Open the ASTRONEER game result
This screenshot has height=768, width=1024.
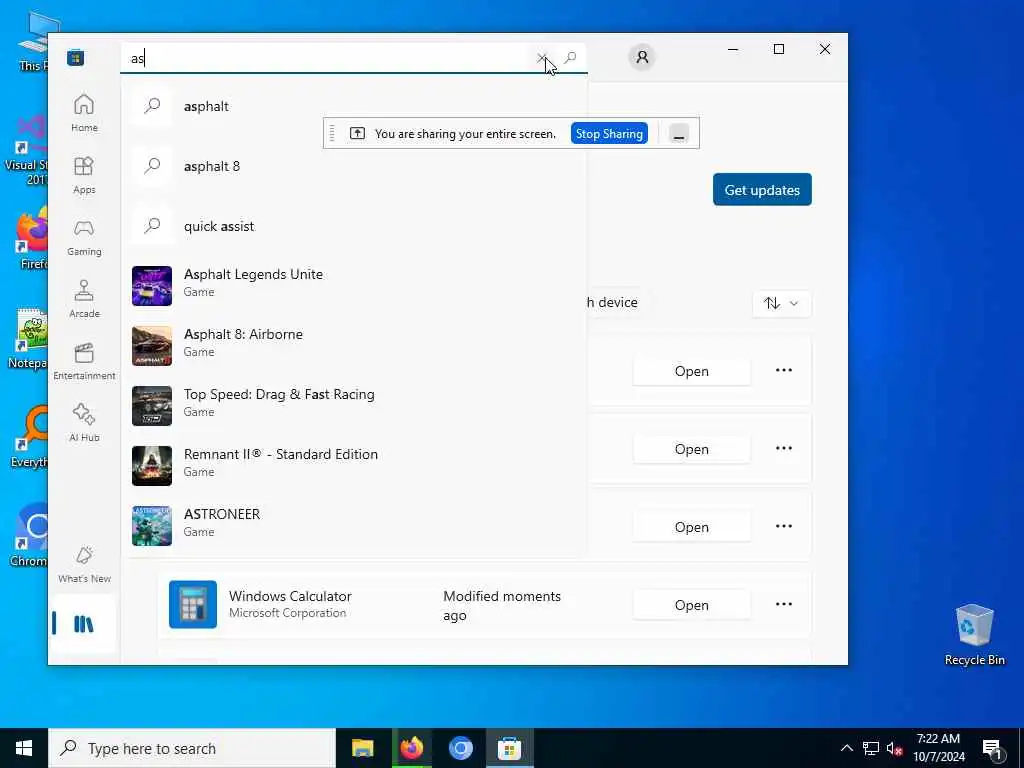354,526
